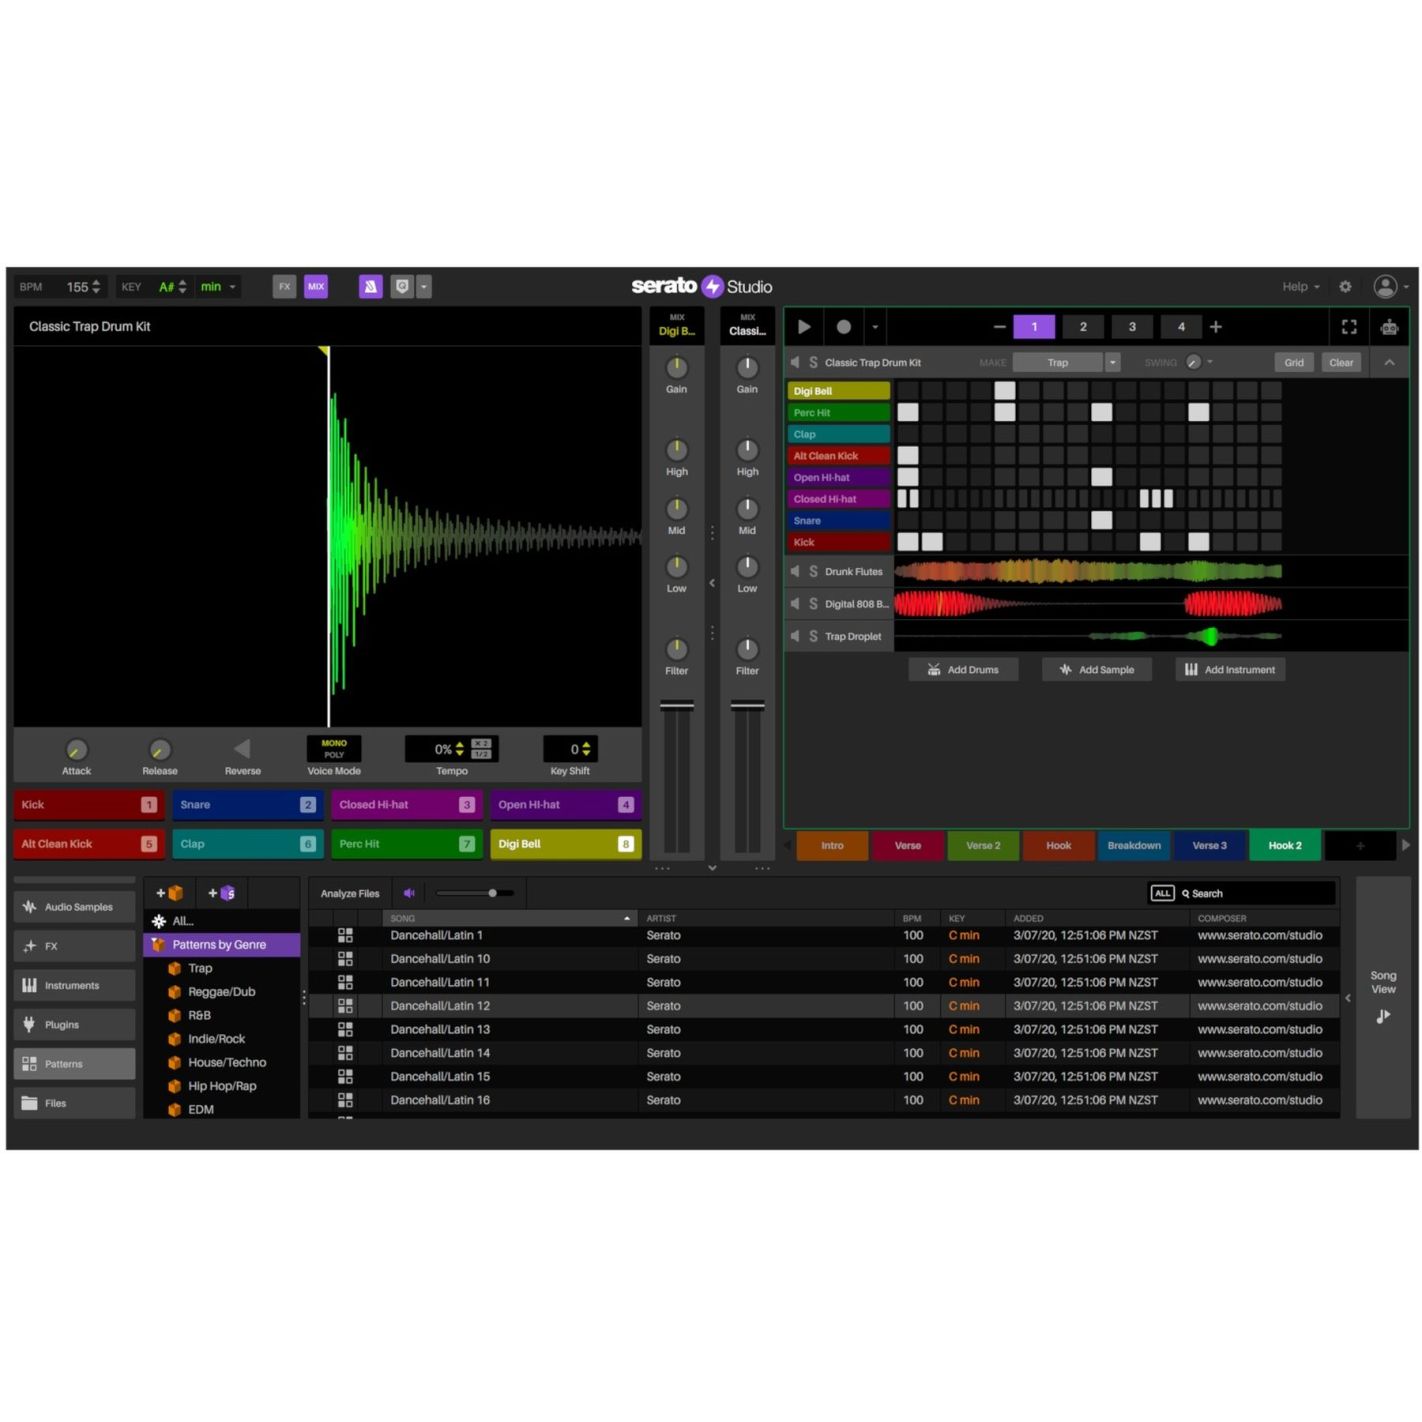Viewport: 1422px width, 1422px height.
Task: Open the key scale min dropdown
Action: (219, 287)
